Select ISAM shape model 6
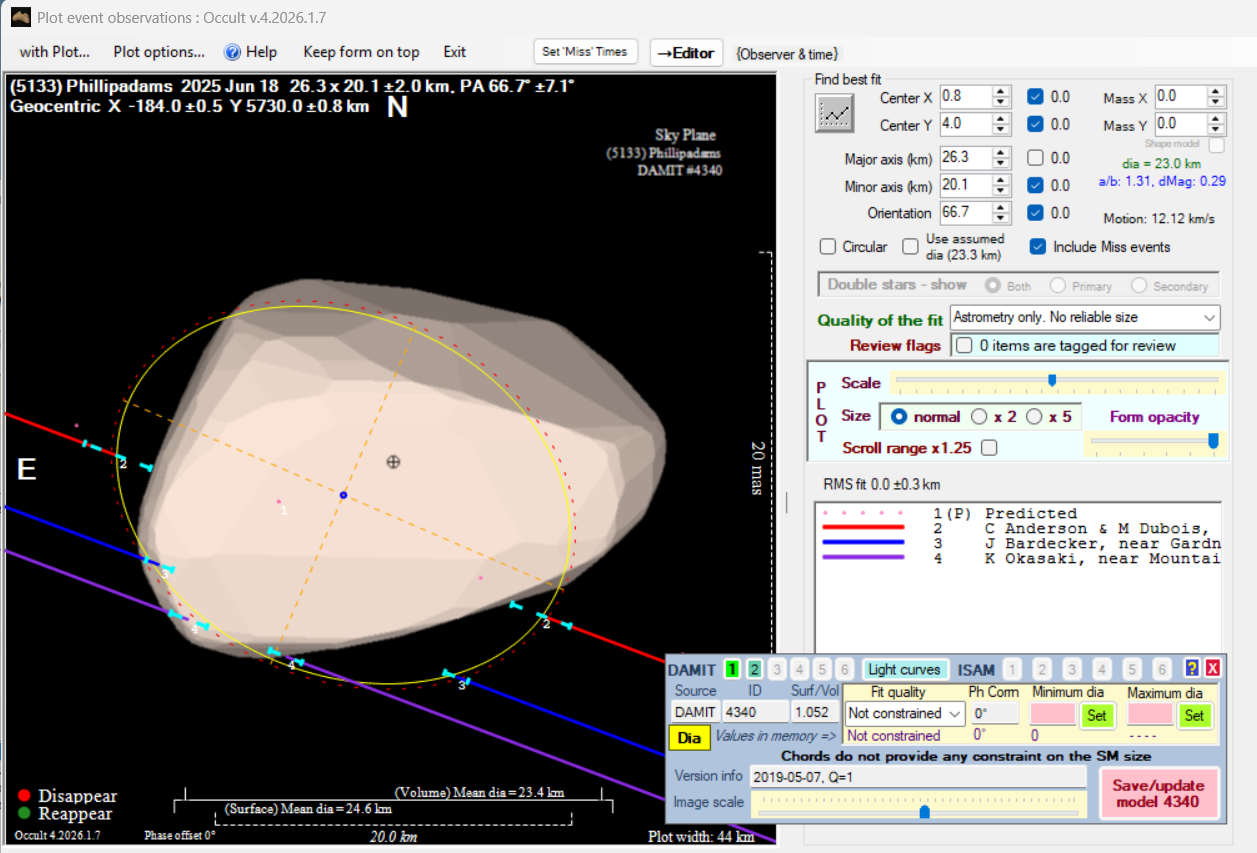 (x=1162, y=669)
